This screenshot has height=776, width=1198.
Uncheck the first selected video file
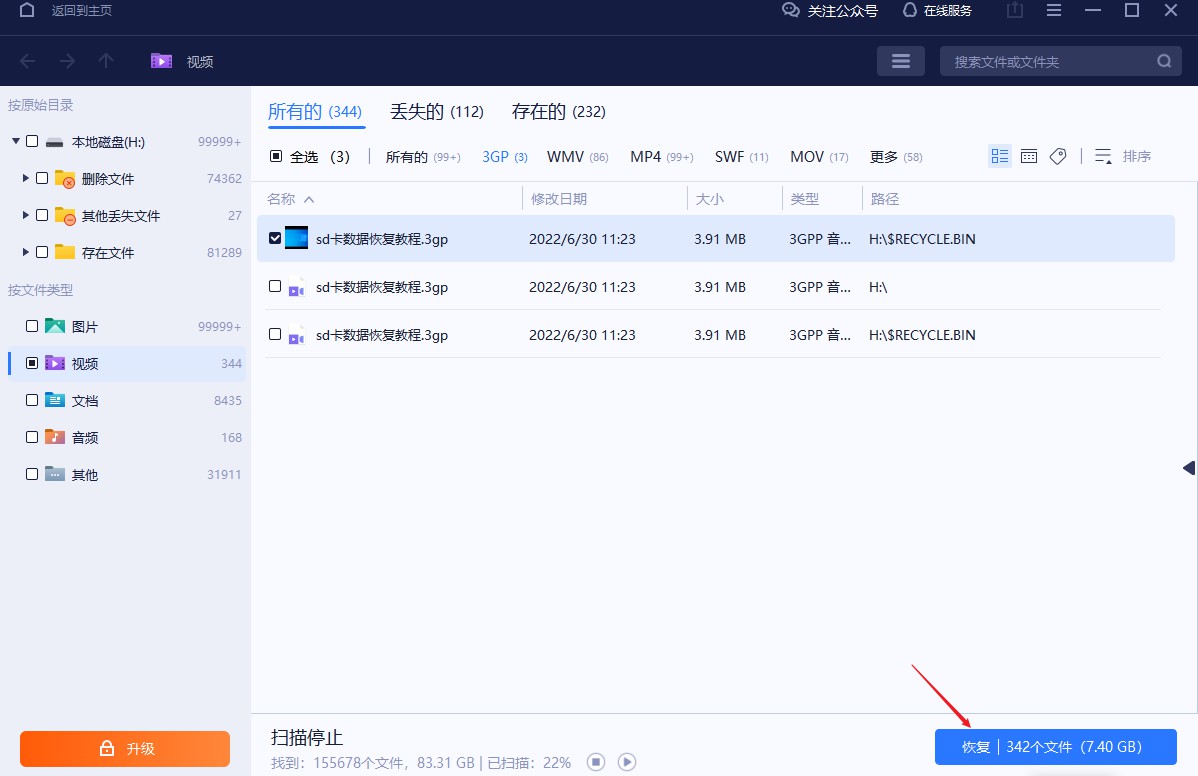pos(274,238)
